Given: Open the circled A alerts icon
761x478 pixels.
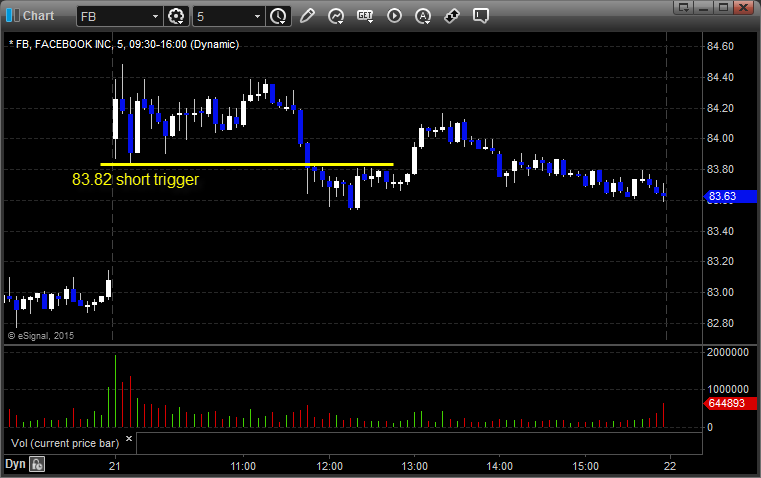Looking at the screenshot, I should pos(423,16).
